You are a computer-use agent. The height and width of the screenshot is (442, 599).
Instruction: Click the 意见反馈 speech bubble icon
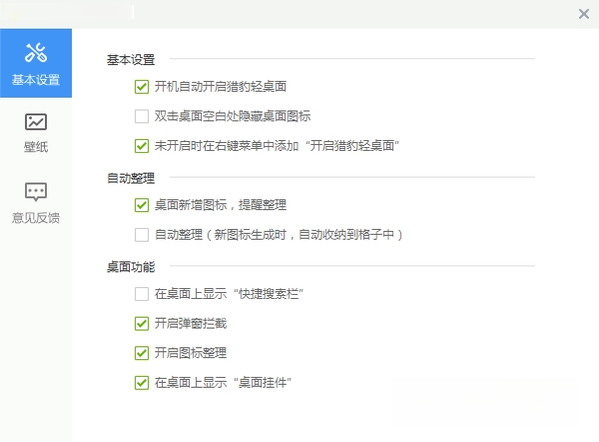(36, 191)
